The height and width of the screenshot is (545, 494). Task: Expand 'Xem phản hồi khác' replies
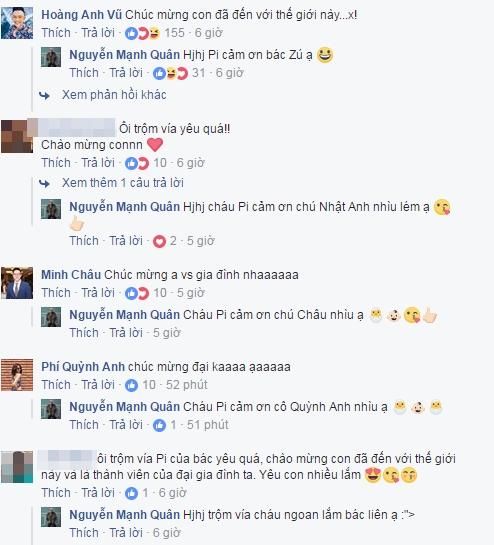click(x=114, y=95)
